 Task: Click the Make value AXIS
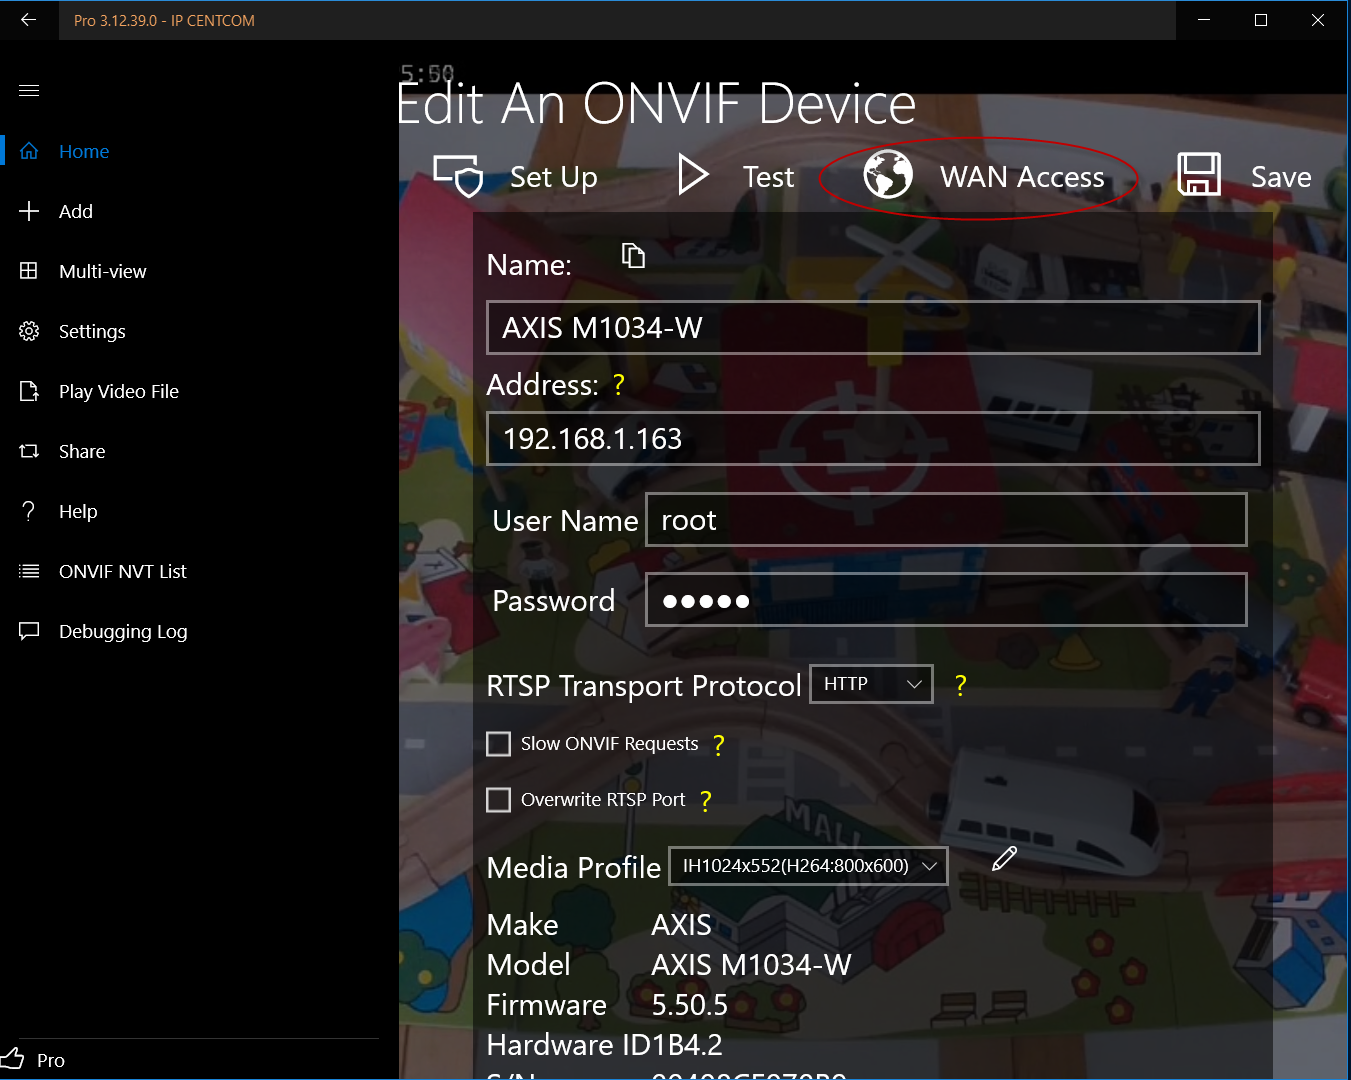[x=681, y=925]
